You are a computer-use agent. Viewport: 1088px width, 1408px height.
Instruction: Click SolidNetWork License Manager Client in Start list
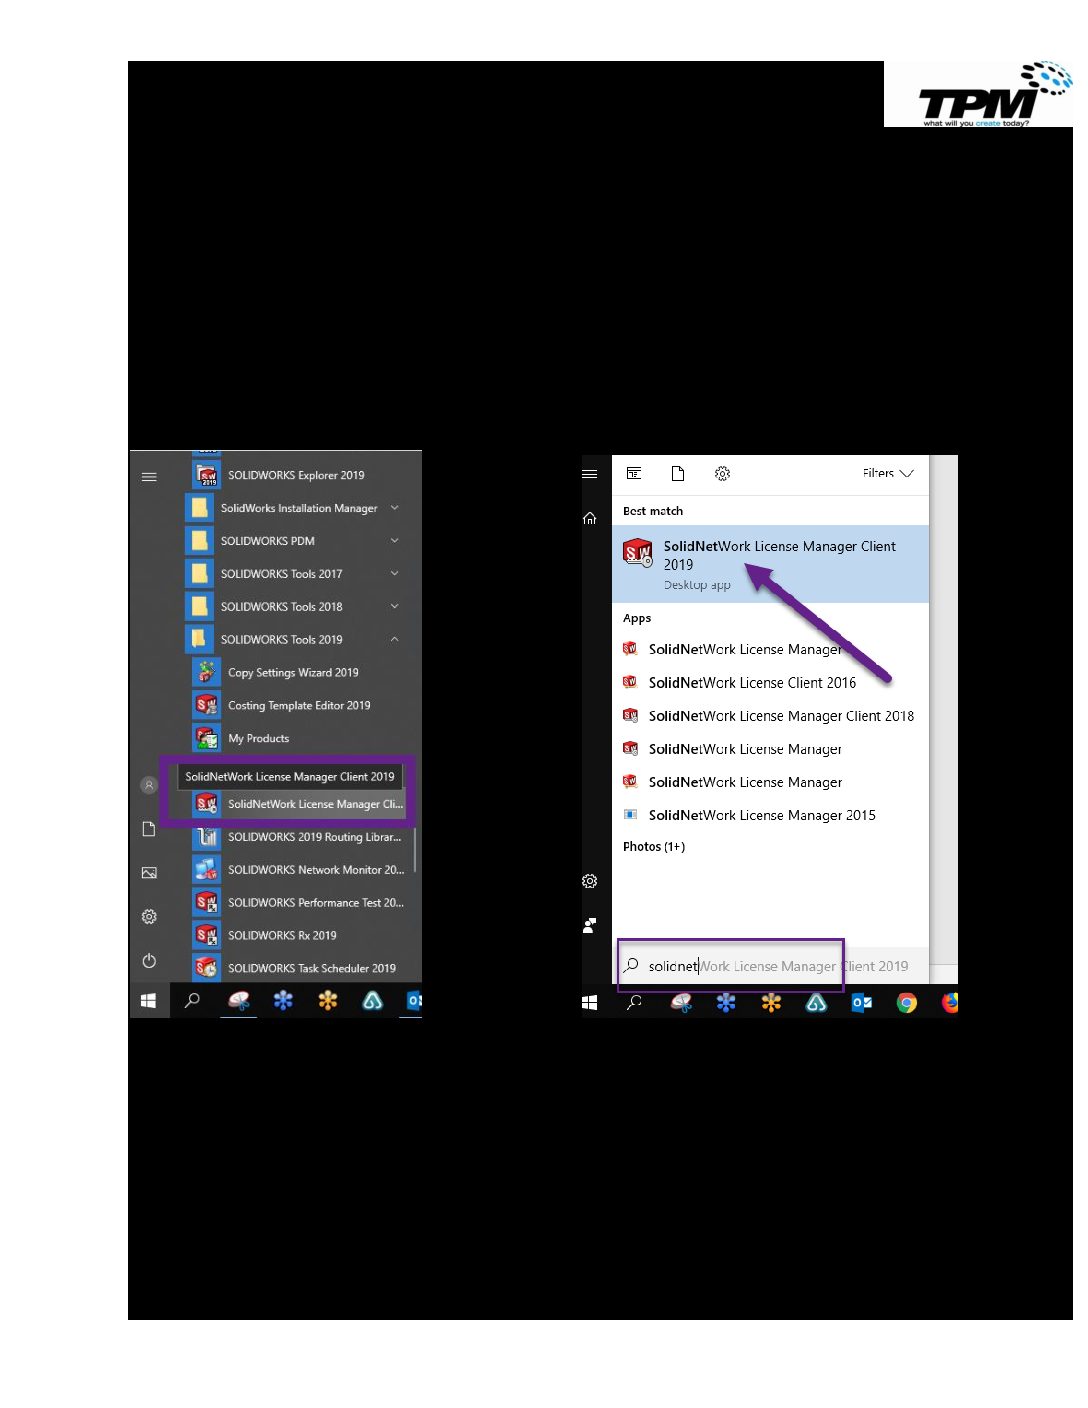pyautogui.click(x=314, y=804)
